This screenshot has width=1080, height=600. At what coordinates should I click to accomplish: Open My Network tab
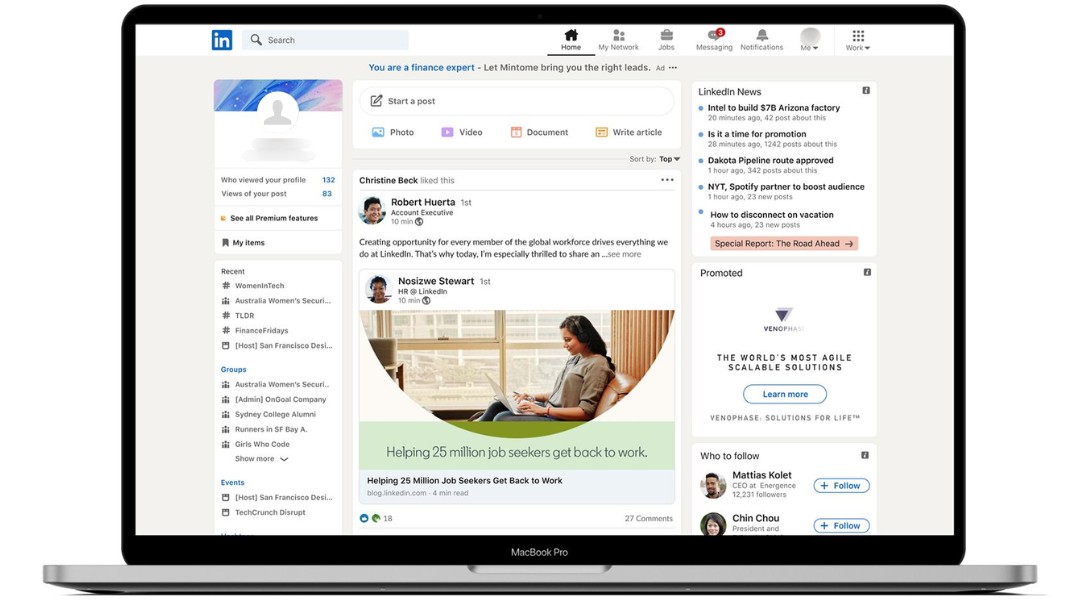pos(619,40)
